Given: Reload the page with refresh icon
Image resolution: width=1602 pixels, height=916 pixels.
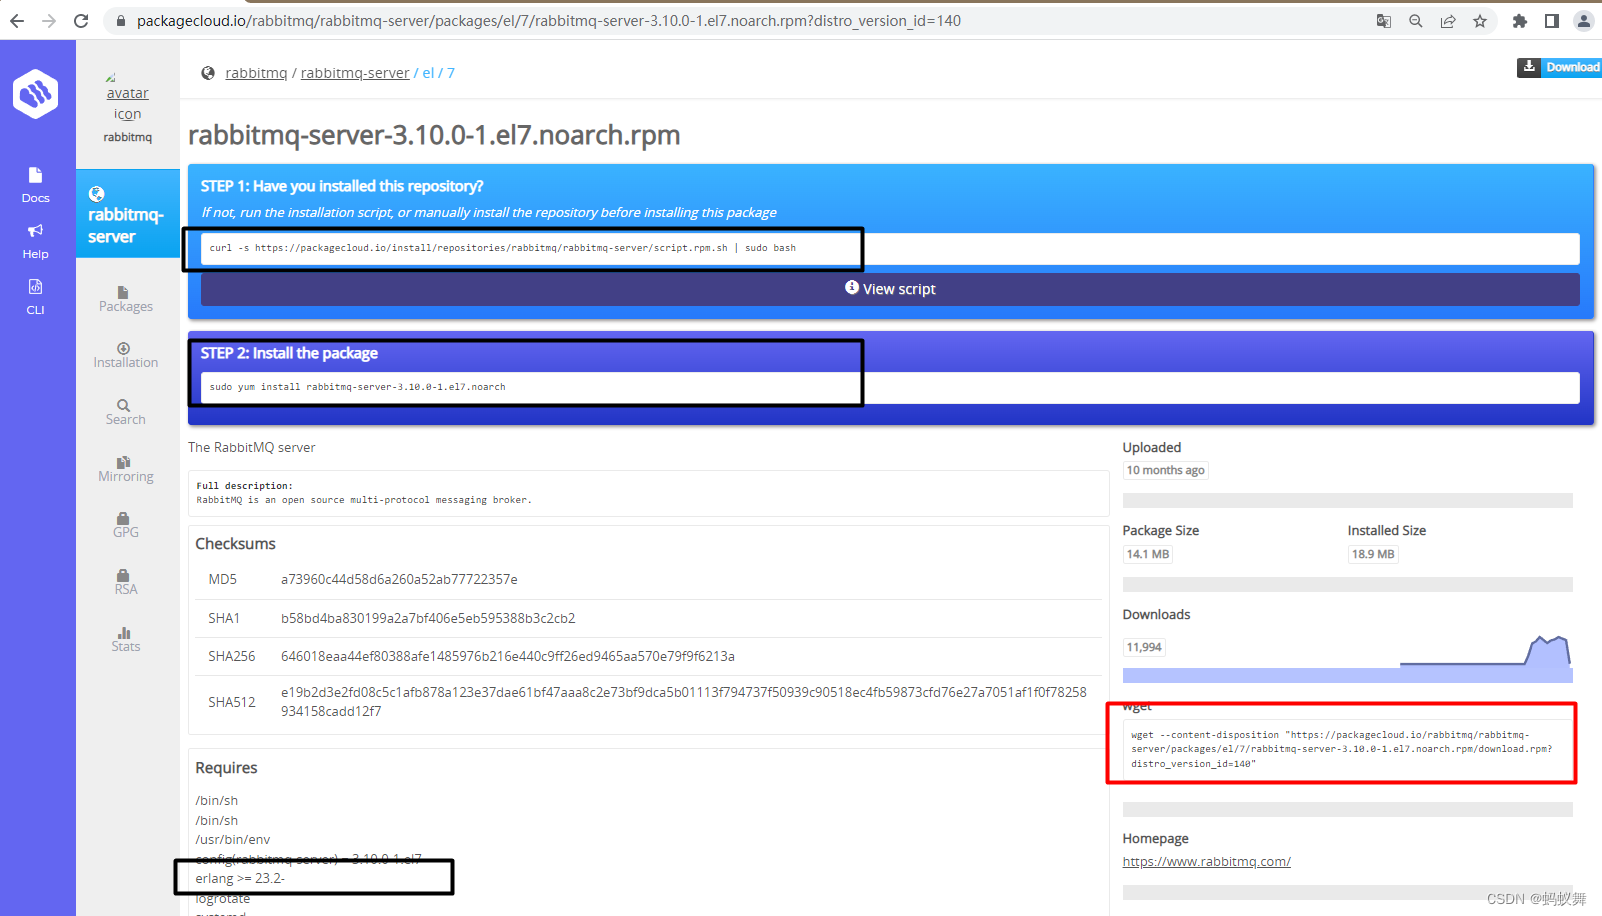Looking at the screenshot, I should (81, 20).
